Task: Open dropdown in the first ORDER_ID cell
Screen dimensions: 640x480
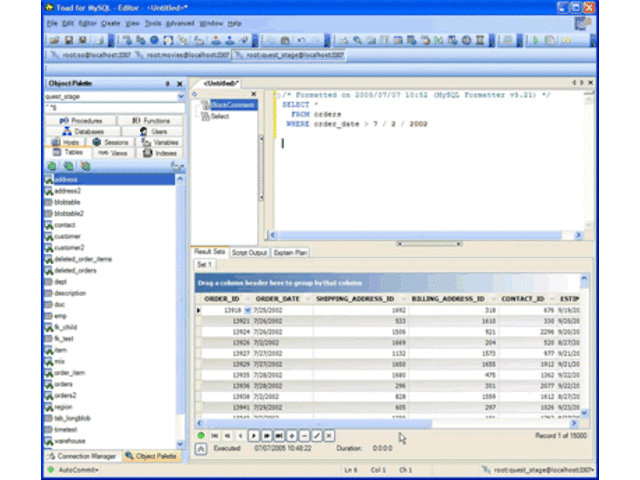Action: 247,310
